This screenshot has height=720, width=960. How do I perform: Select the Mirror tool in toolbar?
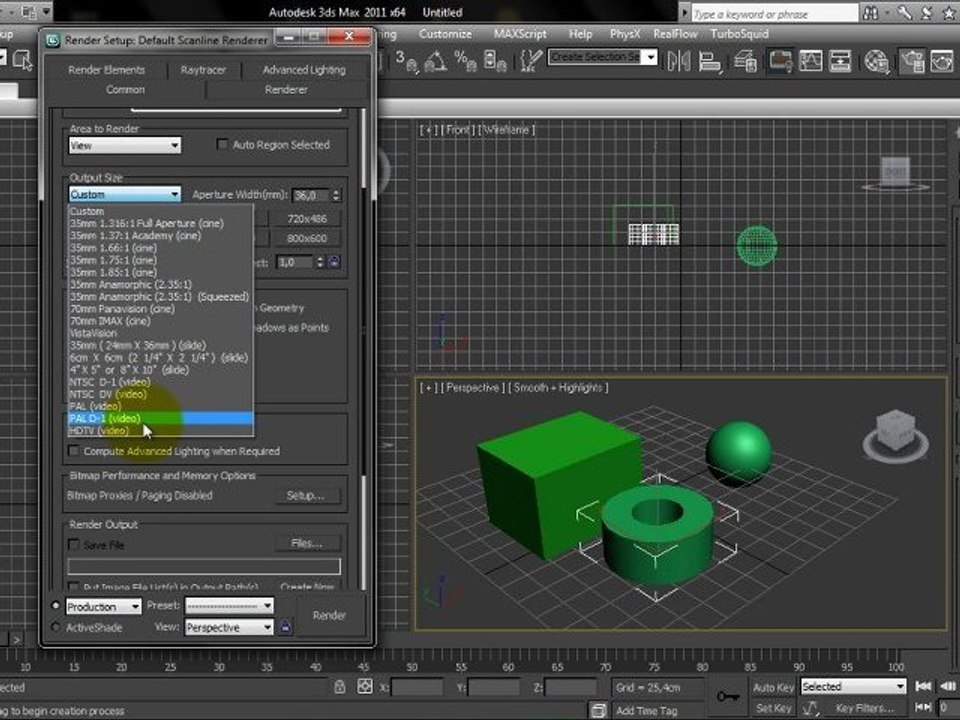pos(678,61)
